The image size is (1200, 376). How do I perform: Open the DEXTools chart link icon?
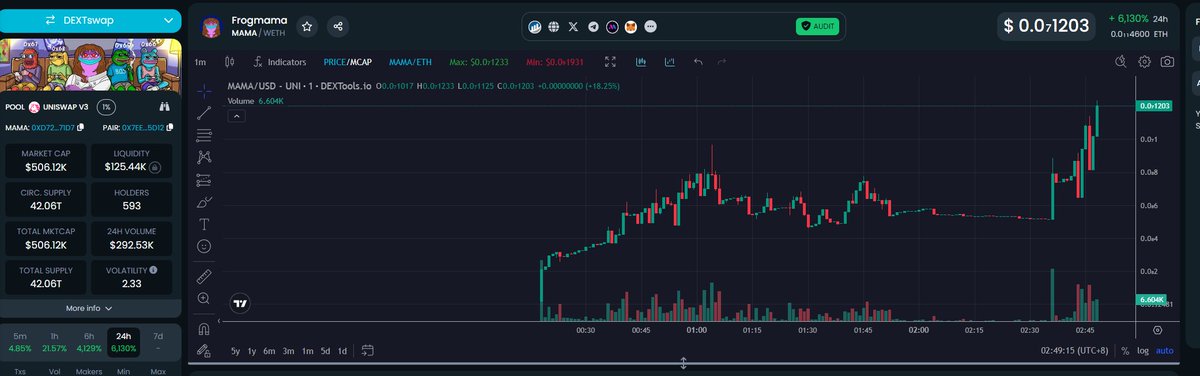pyautogui.click(x=535, y=27)
